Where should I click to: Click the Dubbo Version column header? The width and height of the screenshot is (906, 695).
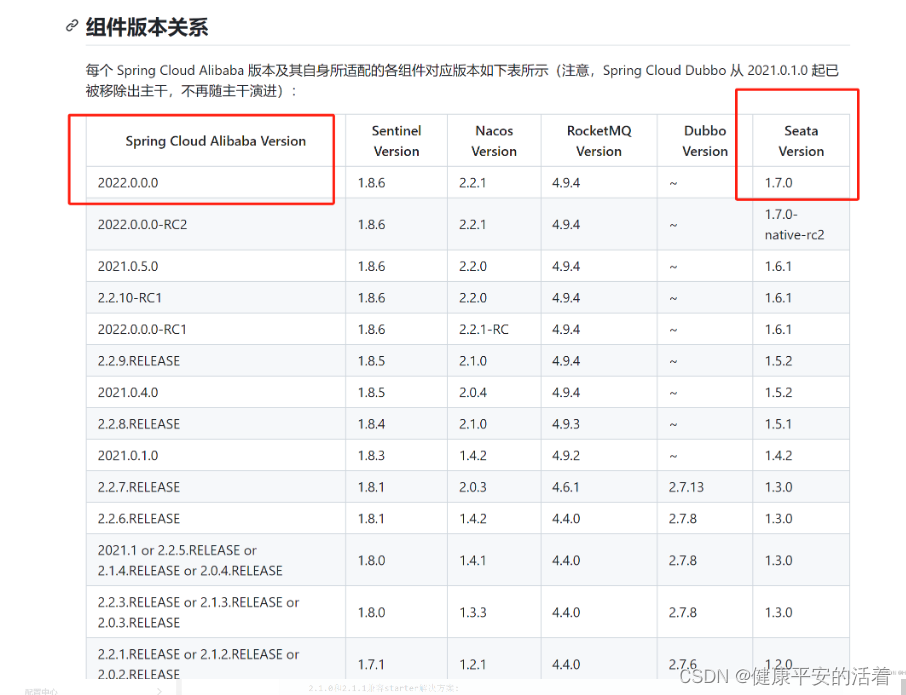pos(705,141)
